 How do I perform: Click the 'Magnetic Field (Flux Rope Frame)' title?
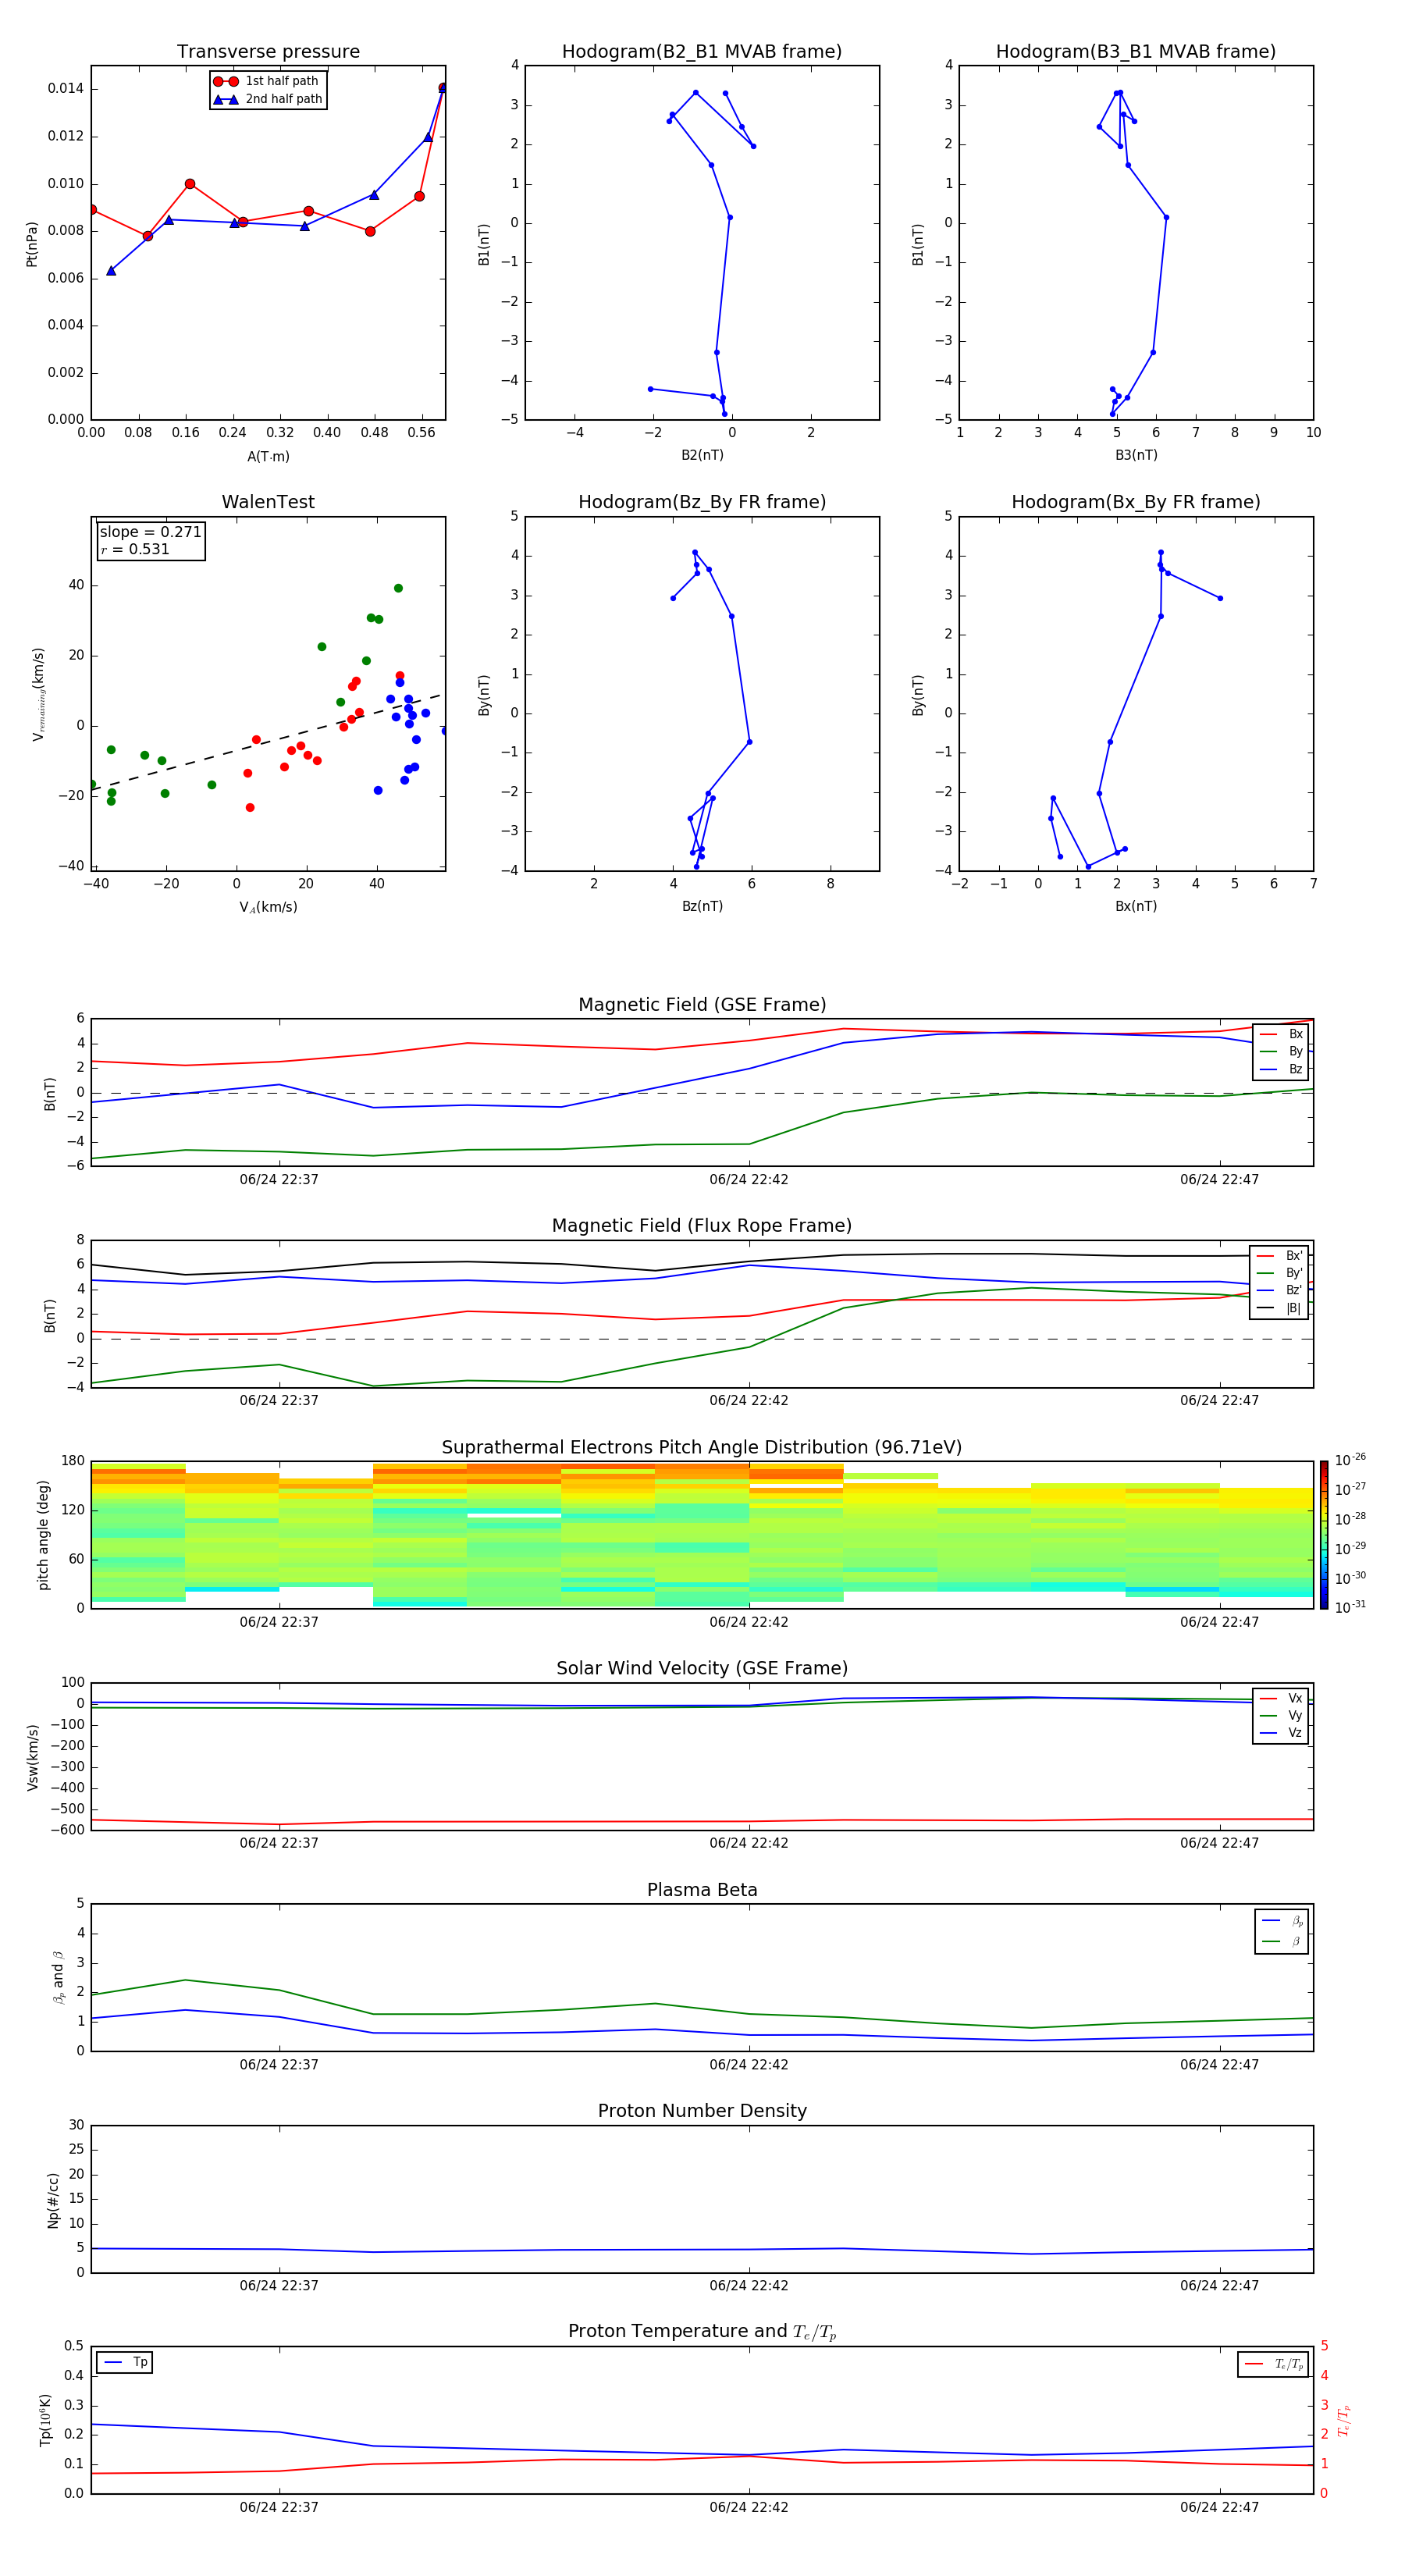702,1226
